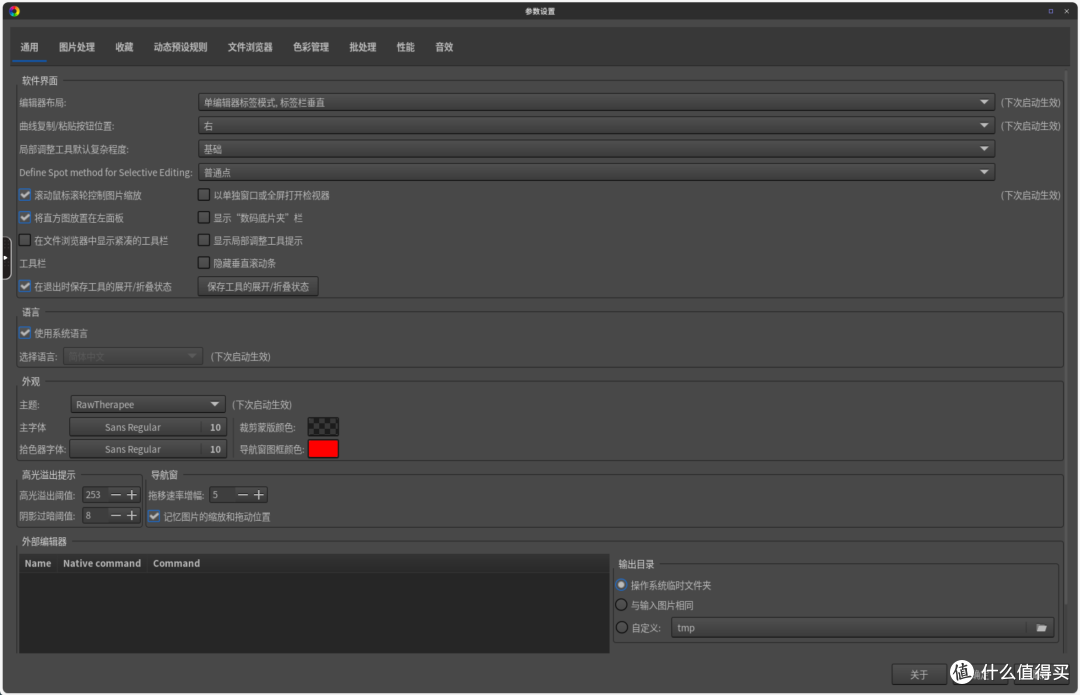Viewport: 1080px width, 695px height.
Task: Enable 在文件浏览器中显示紧凑的工具栏 checkbox
Action: point(25,240)
